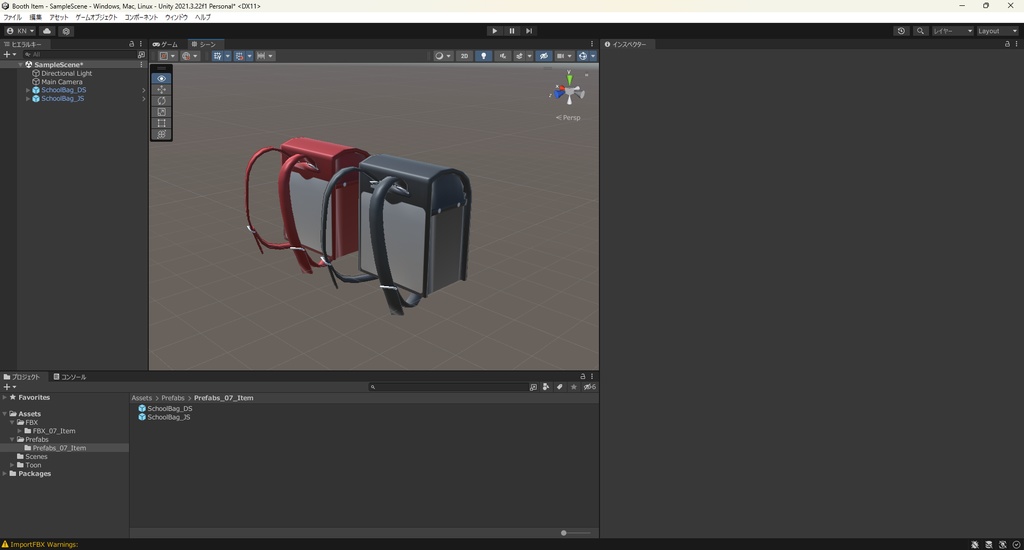Screen dimensions: 1024x550
Task: Open the gizmos dropdown arrow
Action: 593,56
